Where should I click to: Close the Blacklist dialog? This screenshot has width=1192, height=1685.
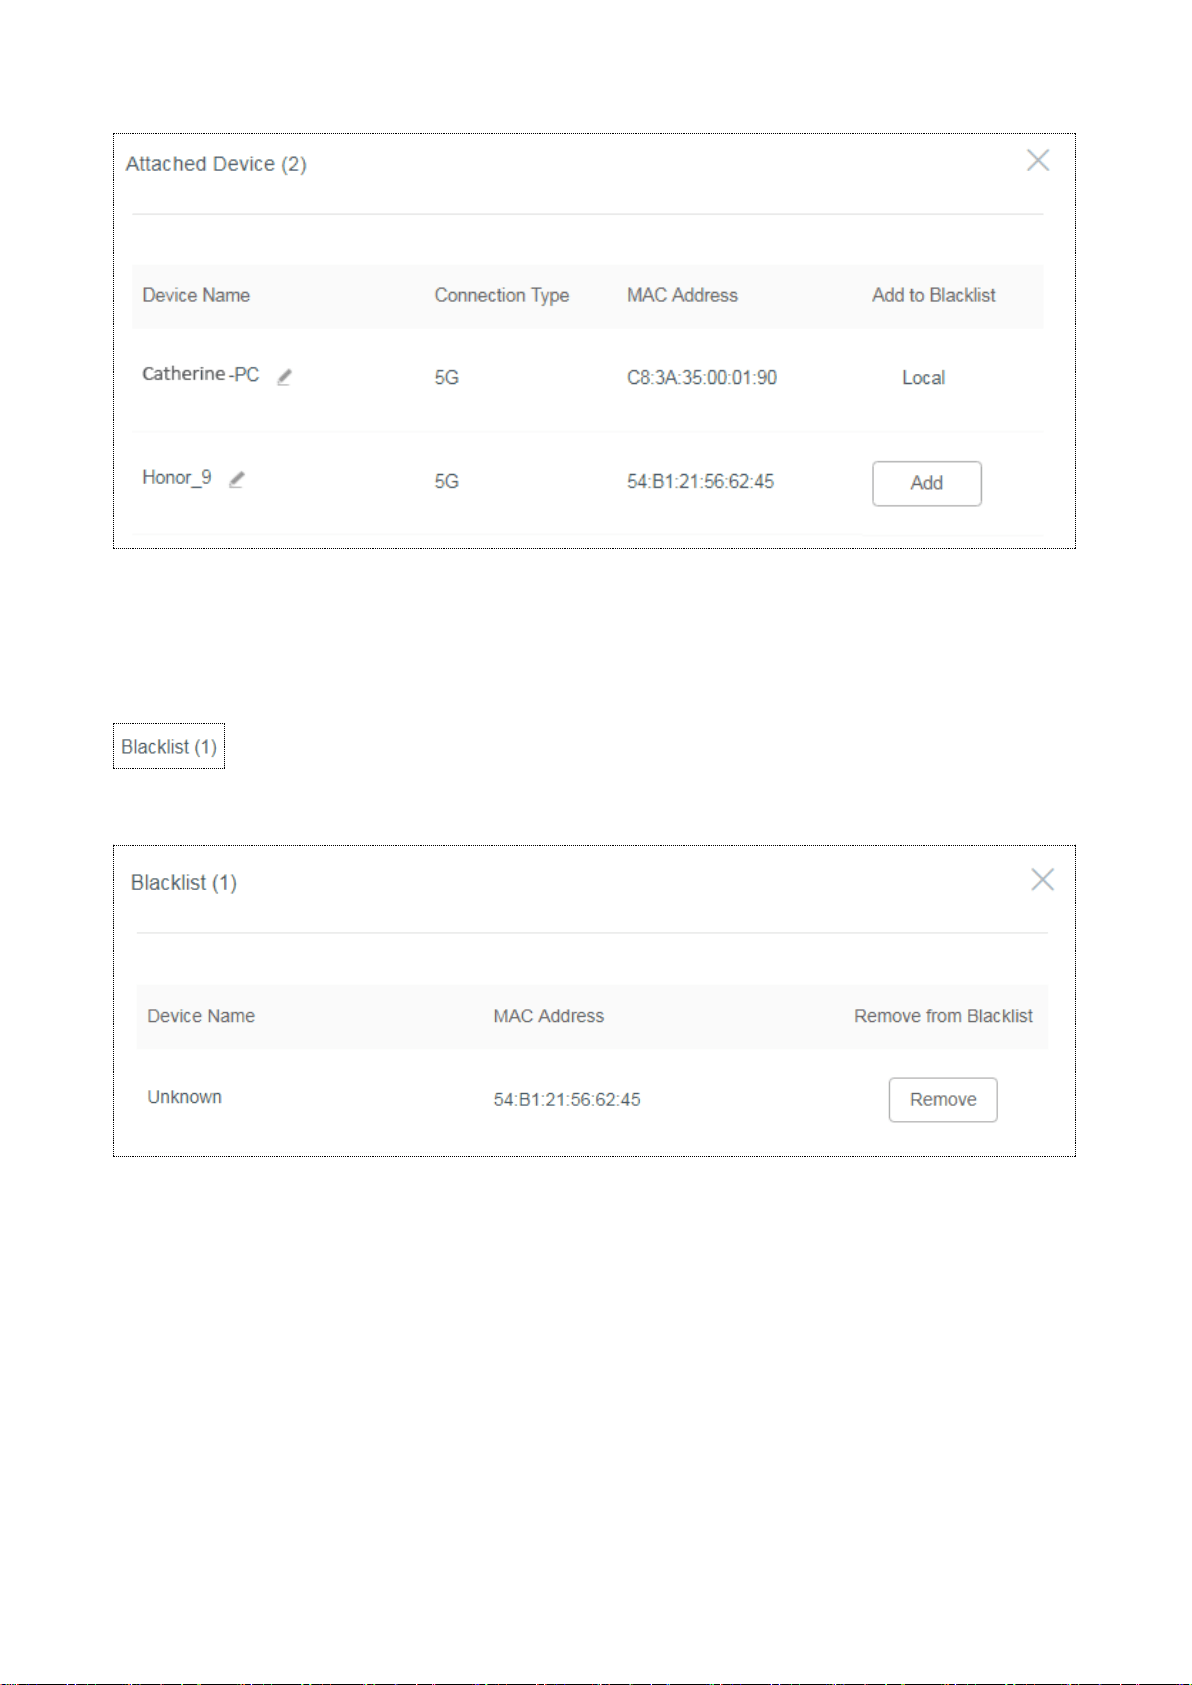click(1042, 879)
